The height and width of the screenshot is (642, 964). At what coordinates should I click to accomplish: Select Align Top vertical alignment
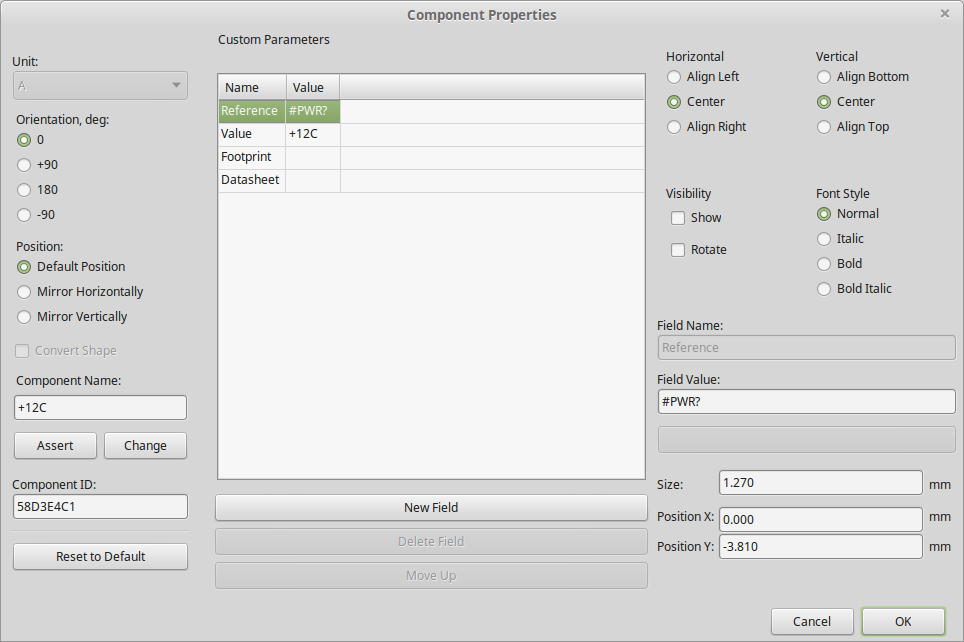[x=824, y=127]
